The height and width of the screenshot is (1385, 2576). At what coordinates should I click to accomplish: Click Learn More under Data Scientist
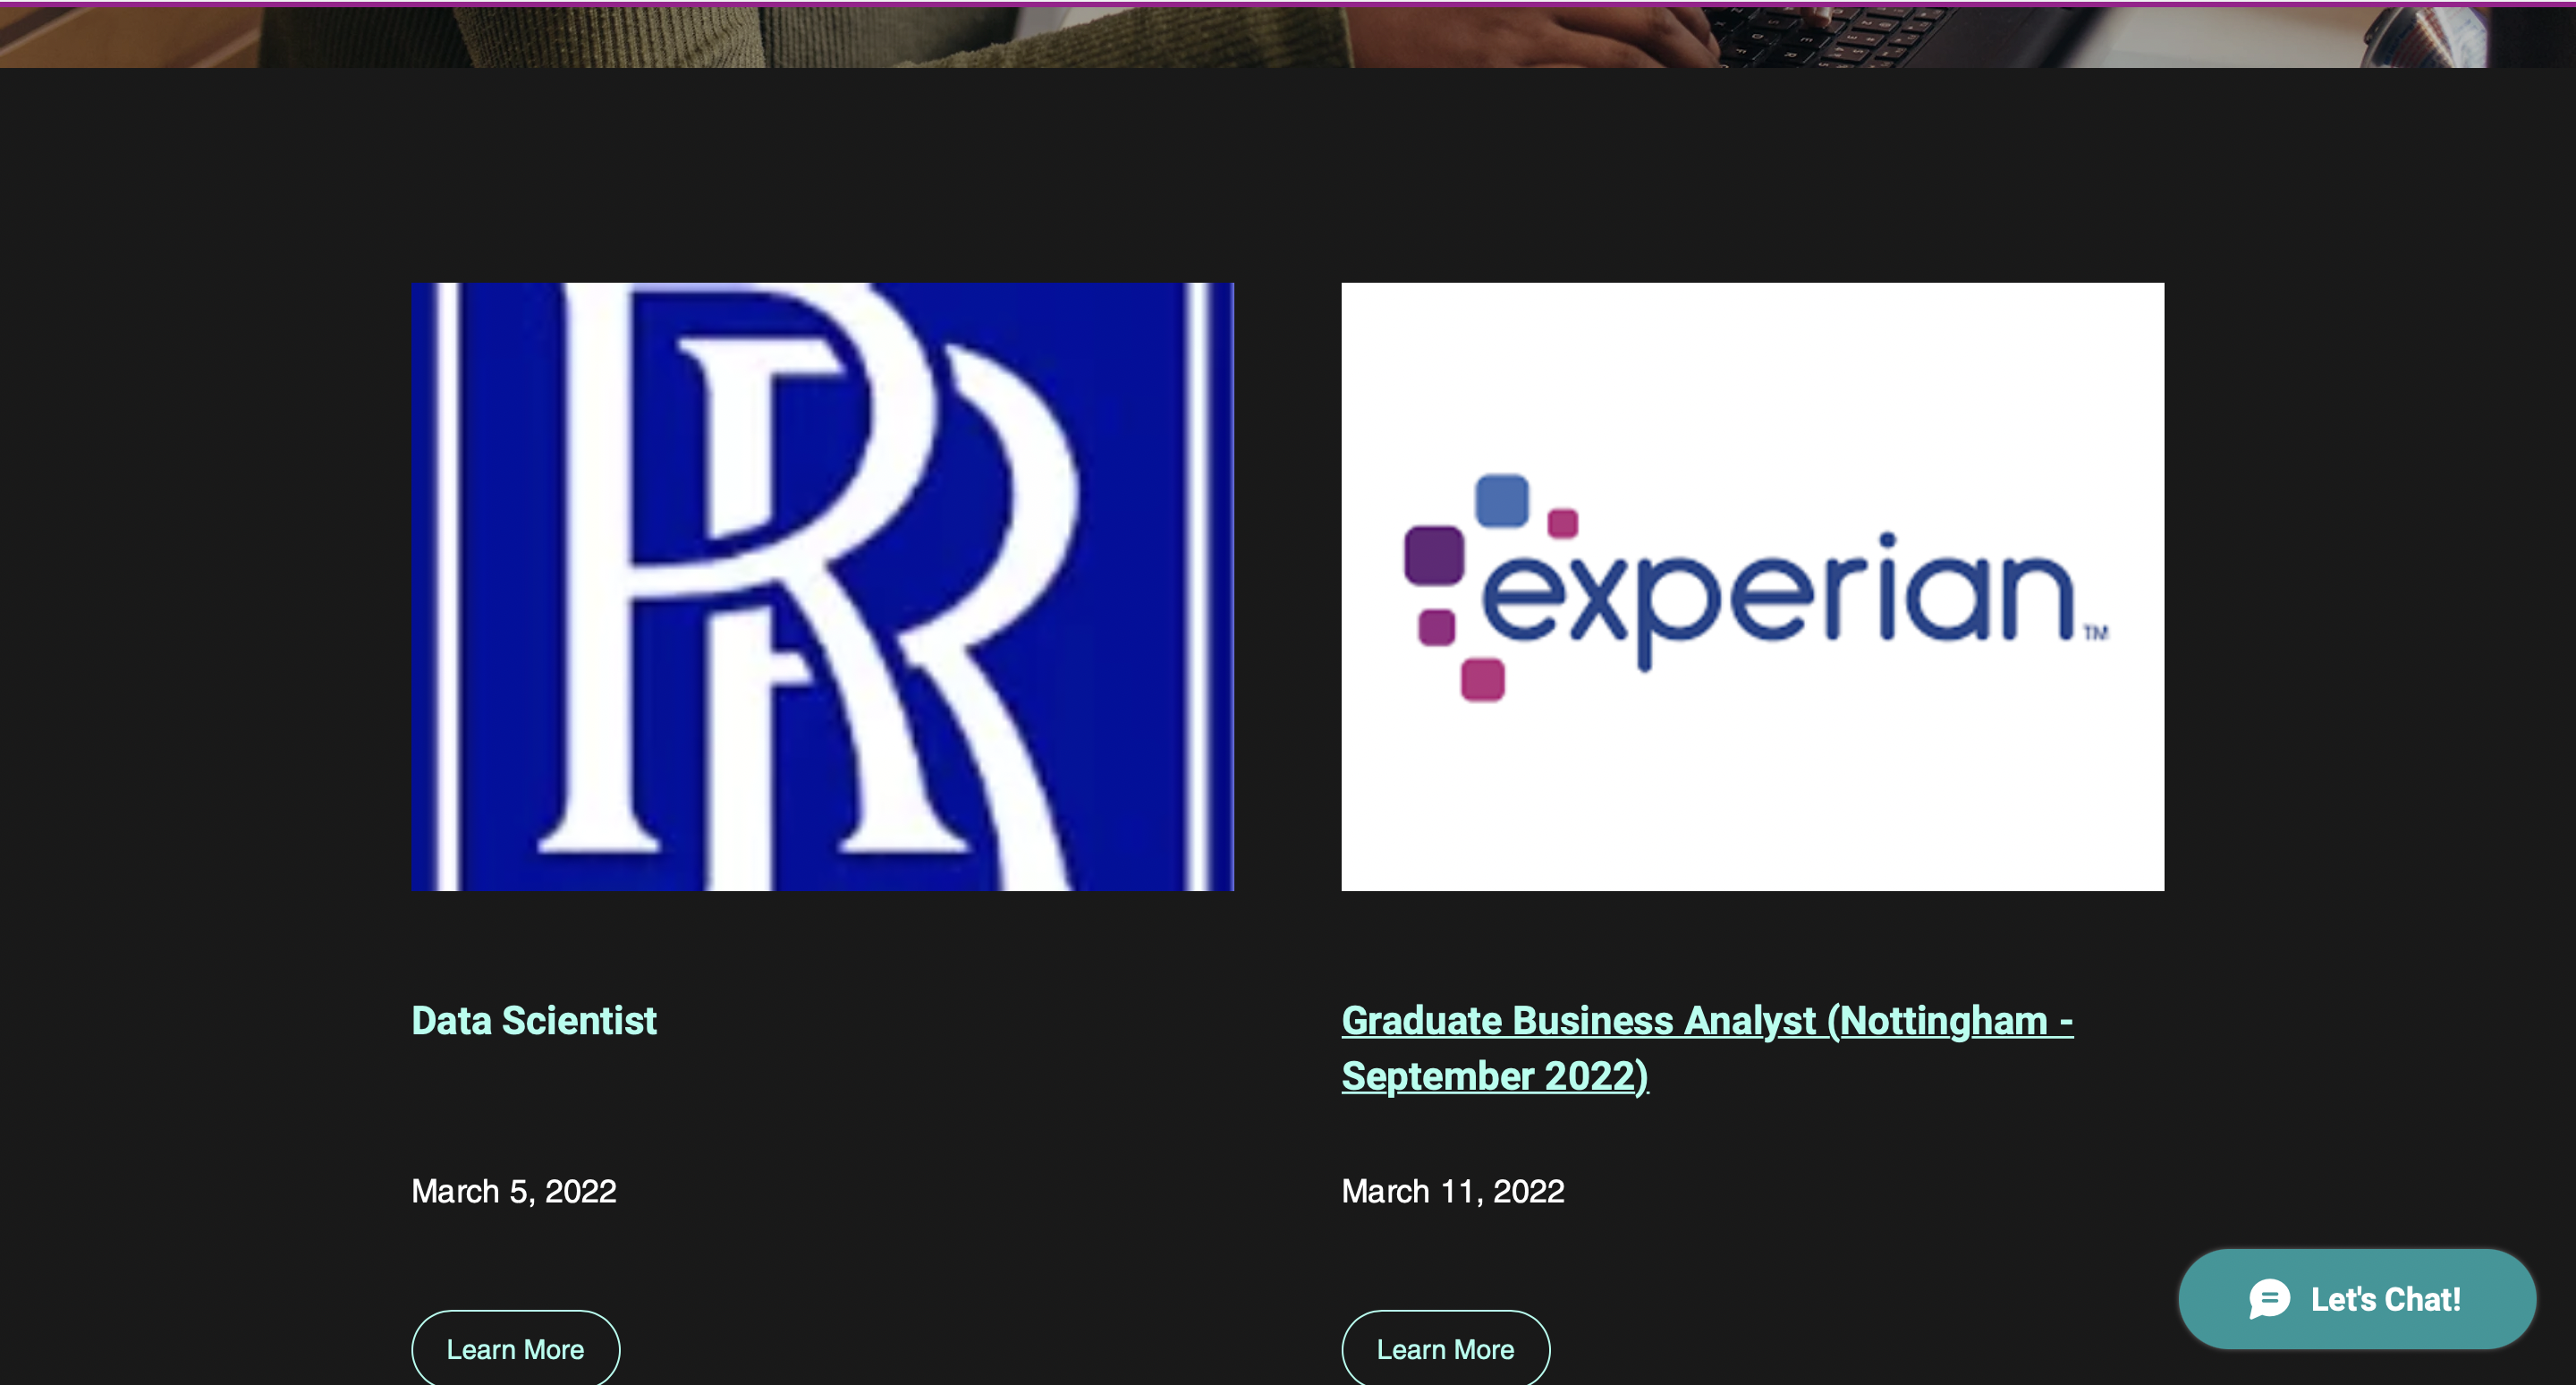515,1348
